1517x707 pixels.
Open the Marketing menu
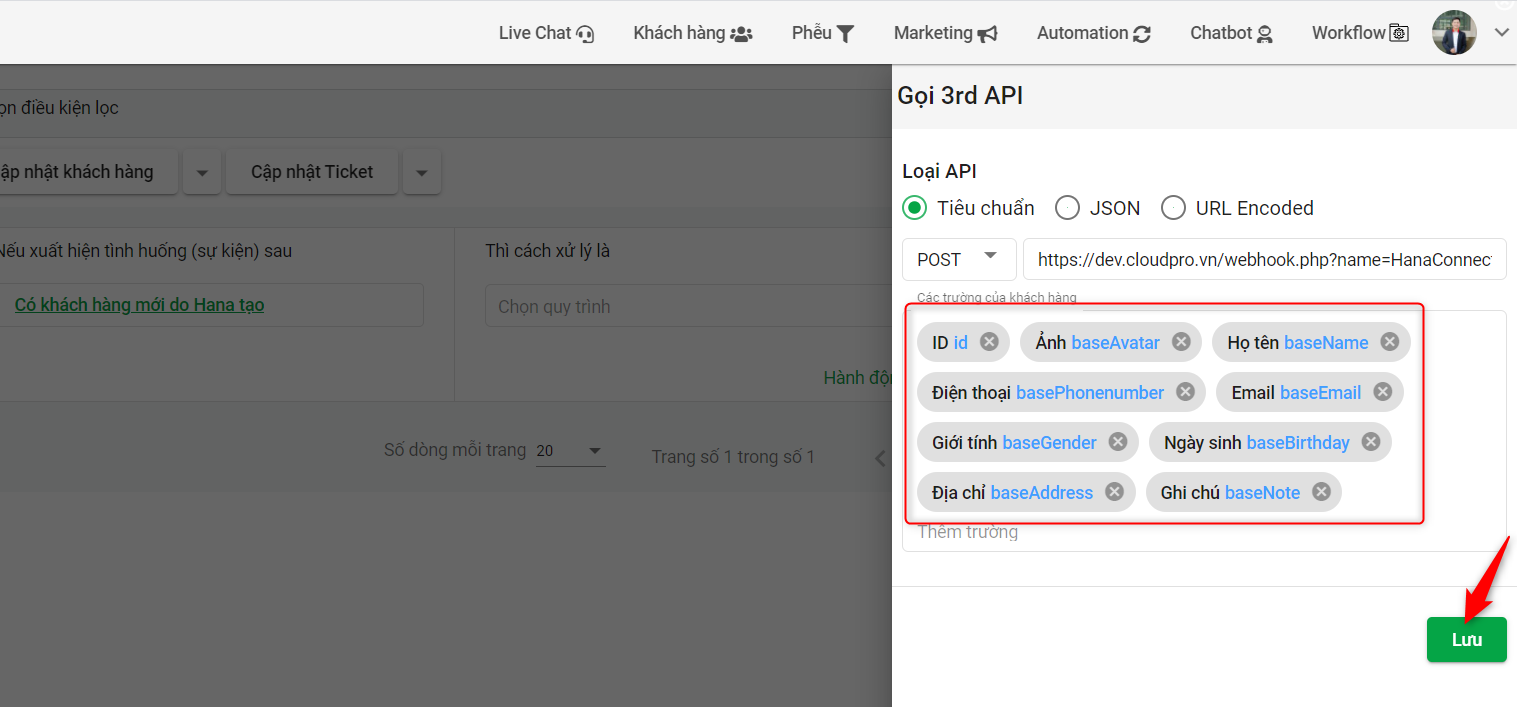click(945, 33)
